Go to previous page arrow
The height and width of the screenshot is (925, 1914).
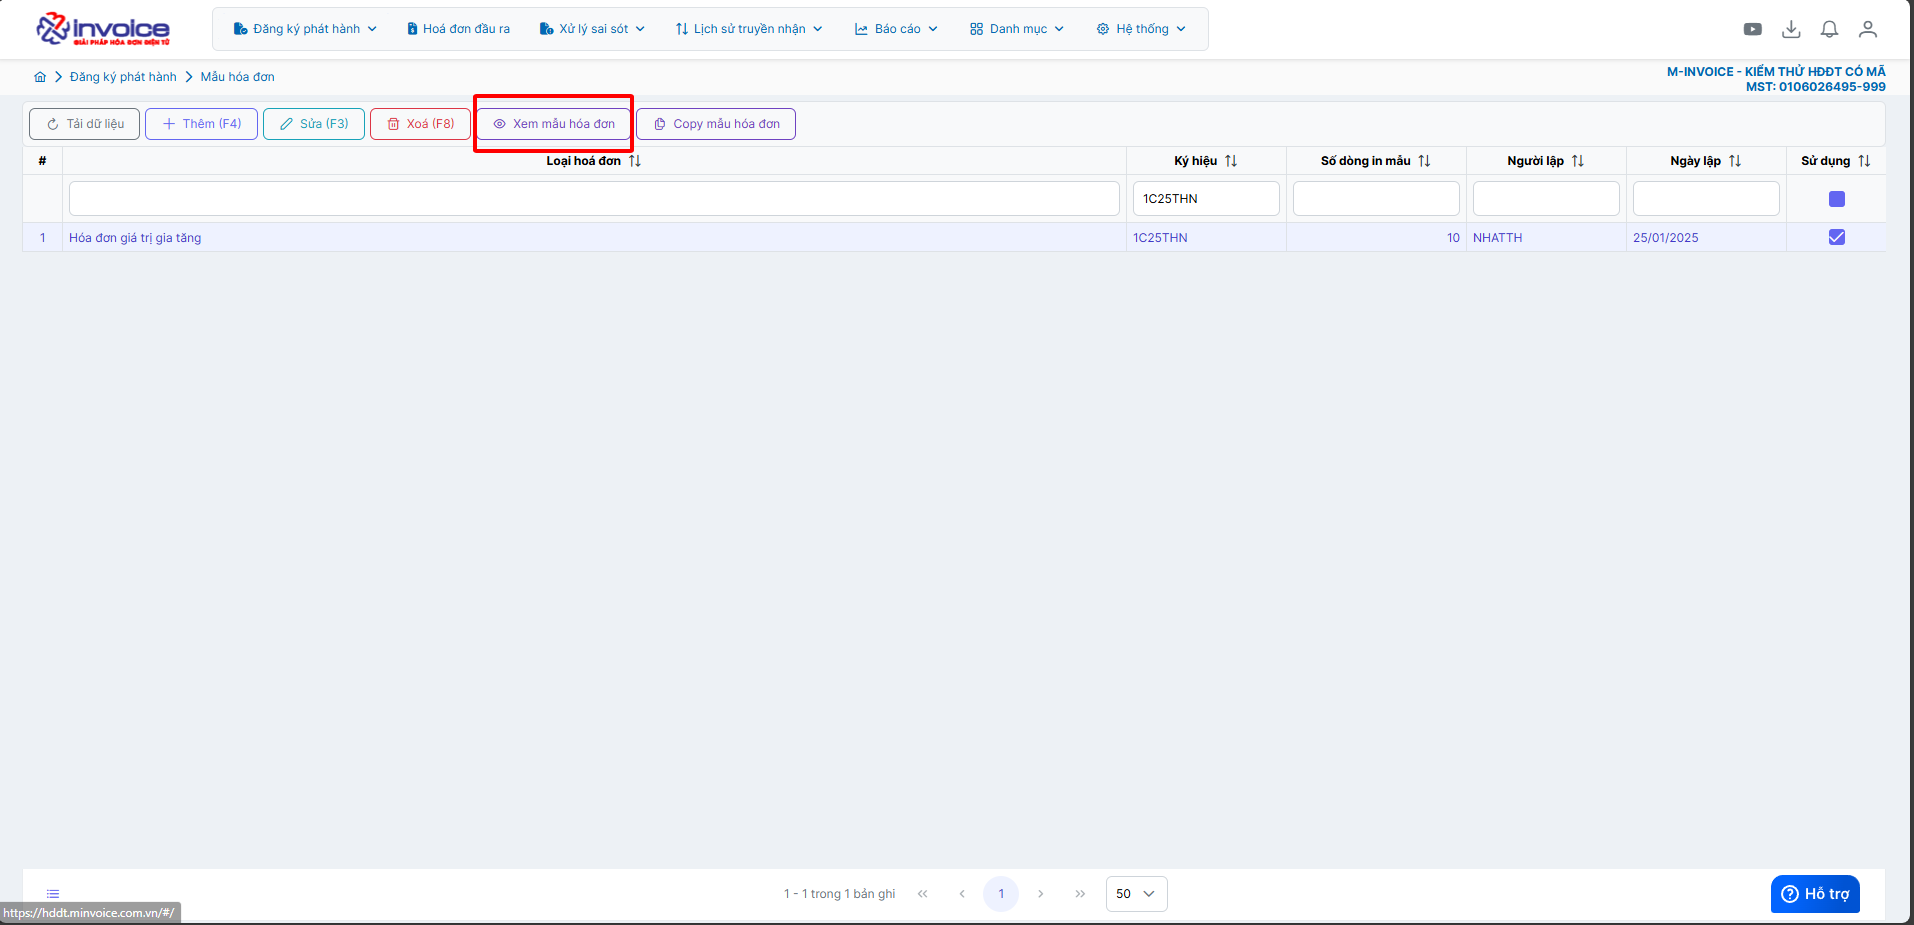pyautogui.click(x=962, y=894)
